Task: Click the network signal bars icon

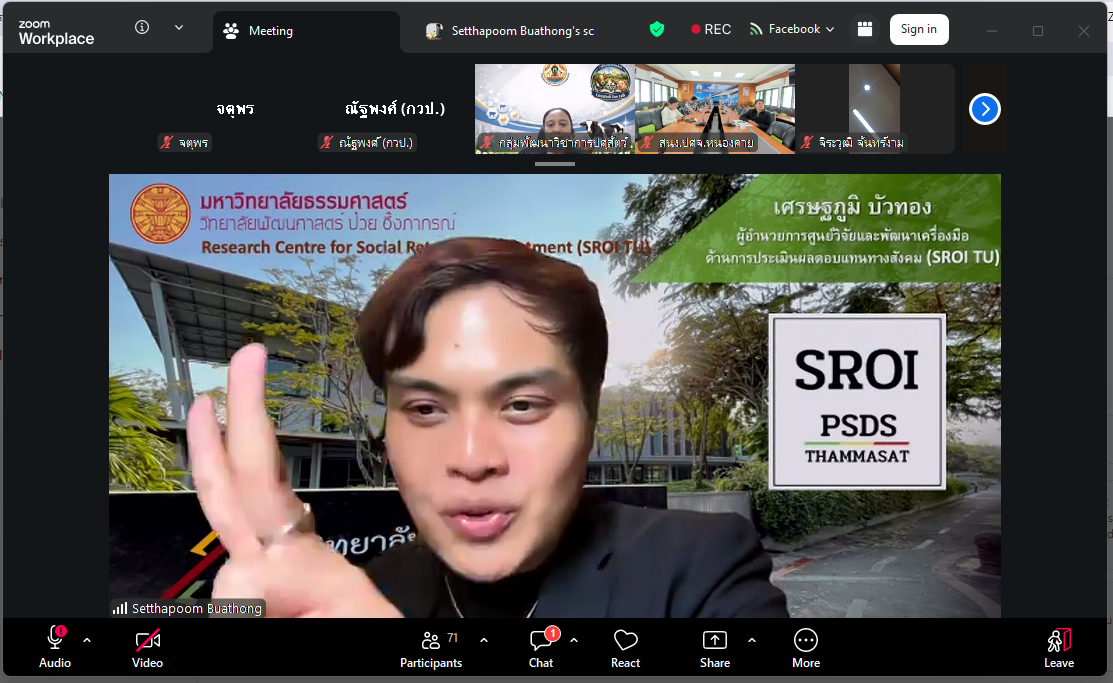Action: click(x=120, y=608)
